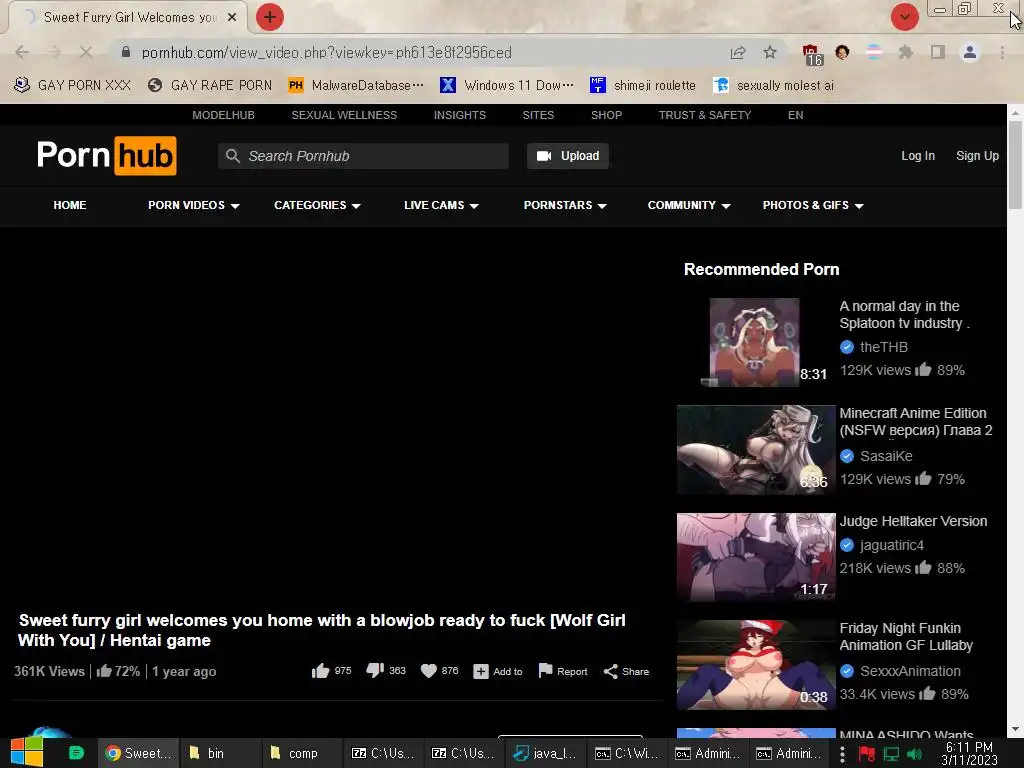The width and height of the screenshot is (1024, 768).
Task: Open the Windows 11 Dow… bookmark
Action: click(x=507, y=85)
